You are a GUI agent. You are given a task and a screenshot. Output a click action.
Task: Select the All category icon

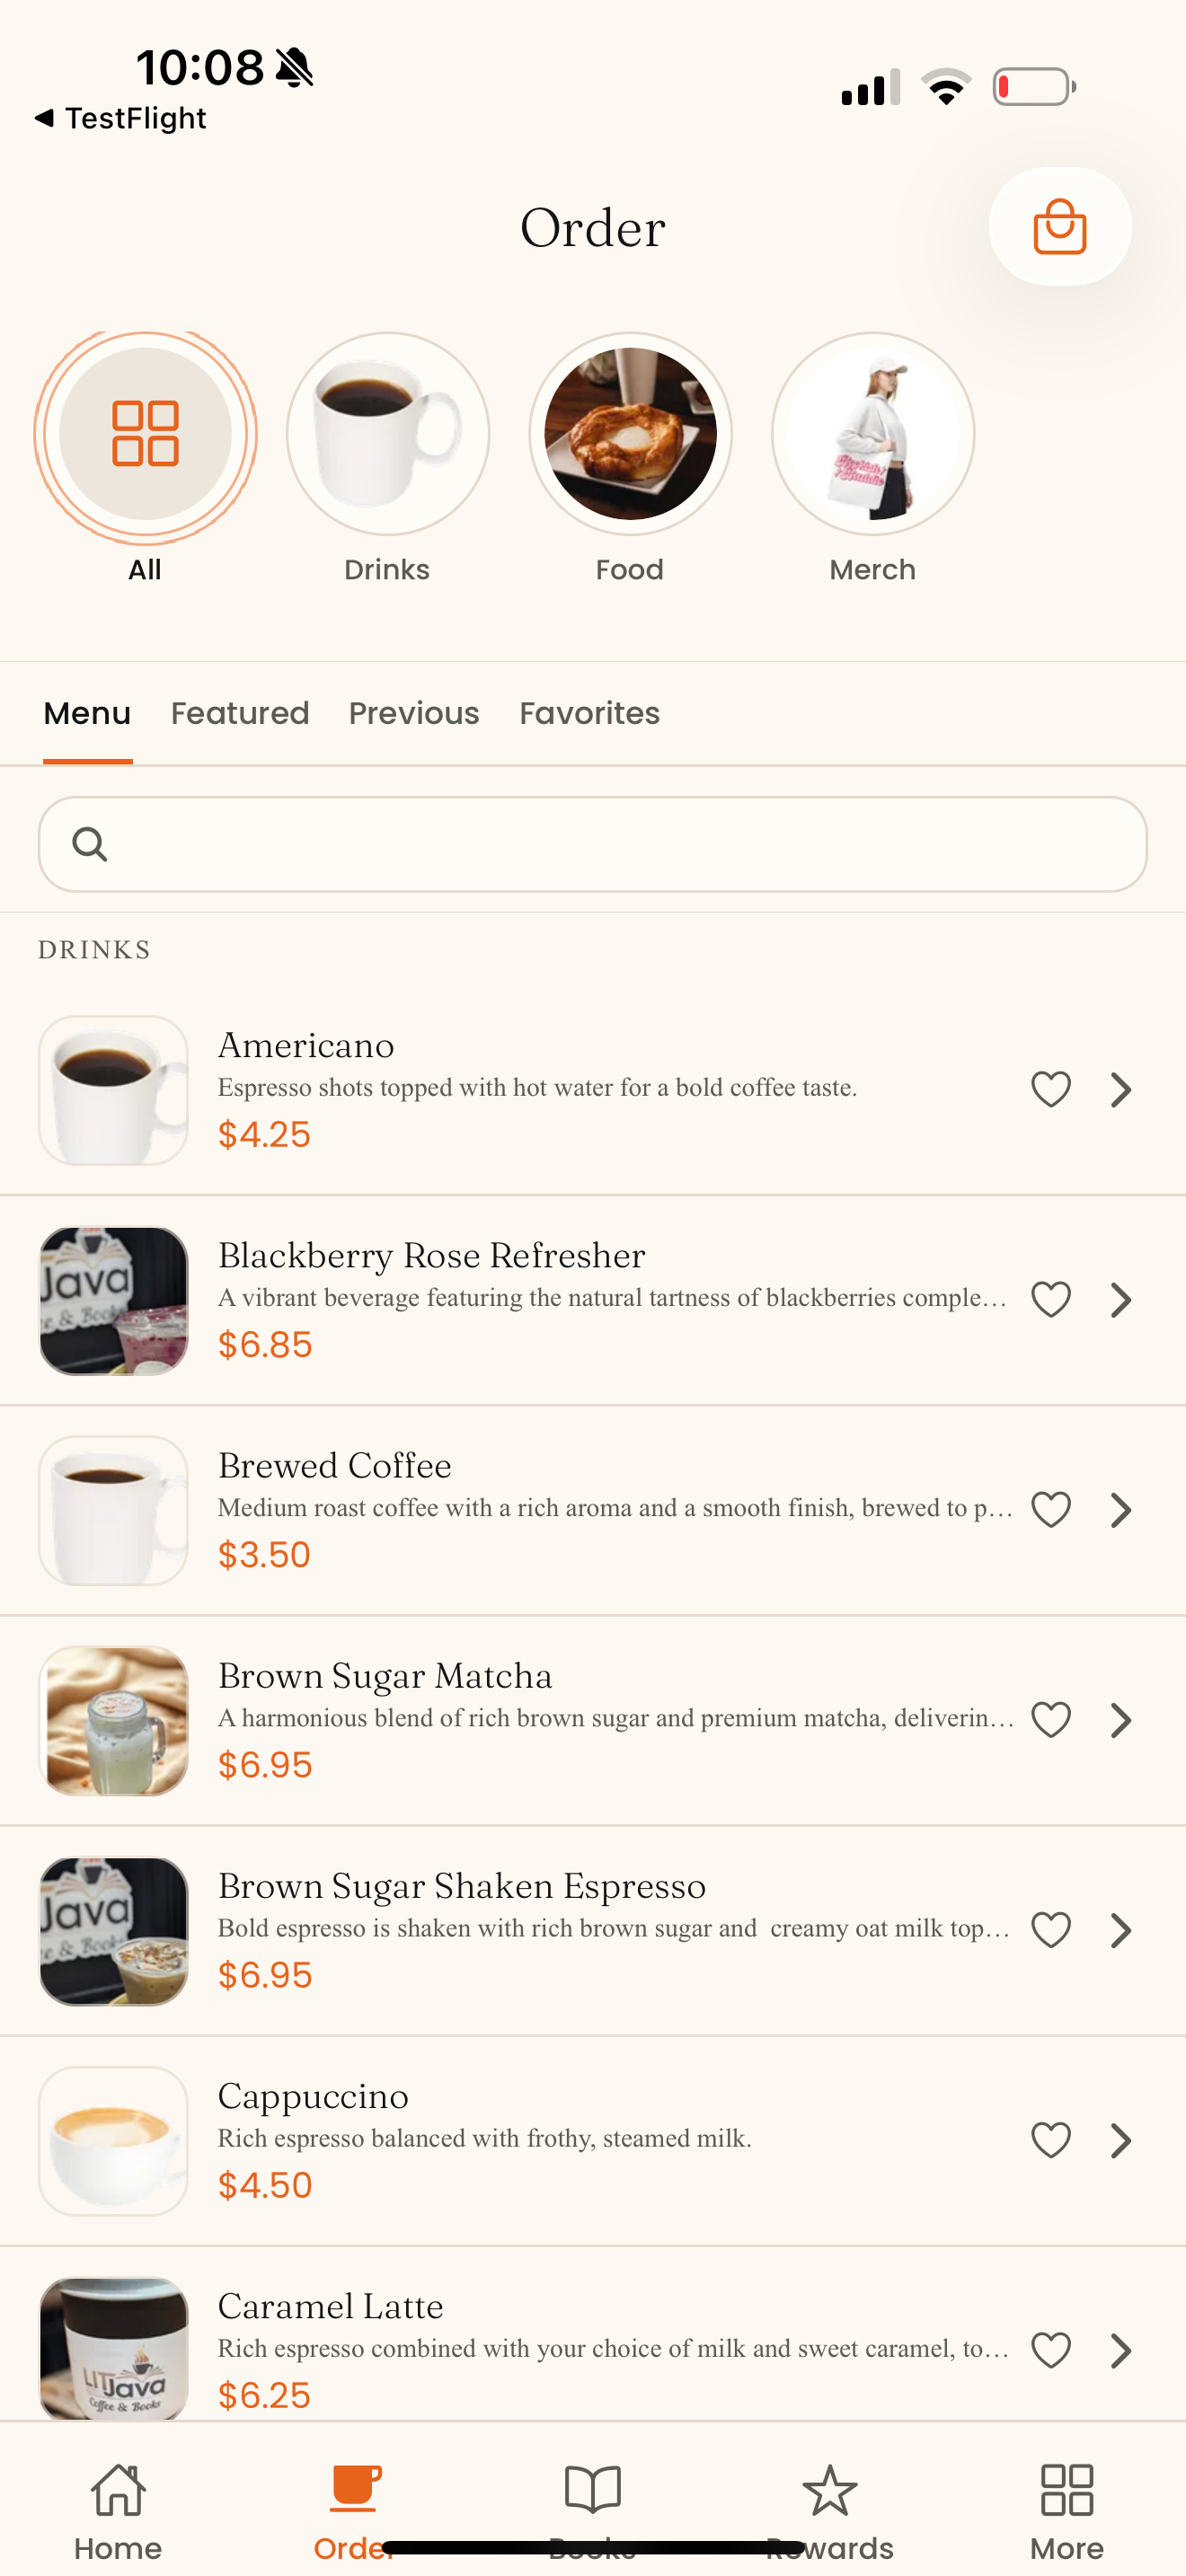click(x=145, y=434)
